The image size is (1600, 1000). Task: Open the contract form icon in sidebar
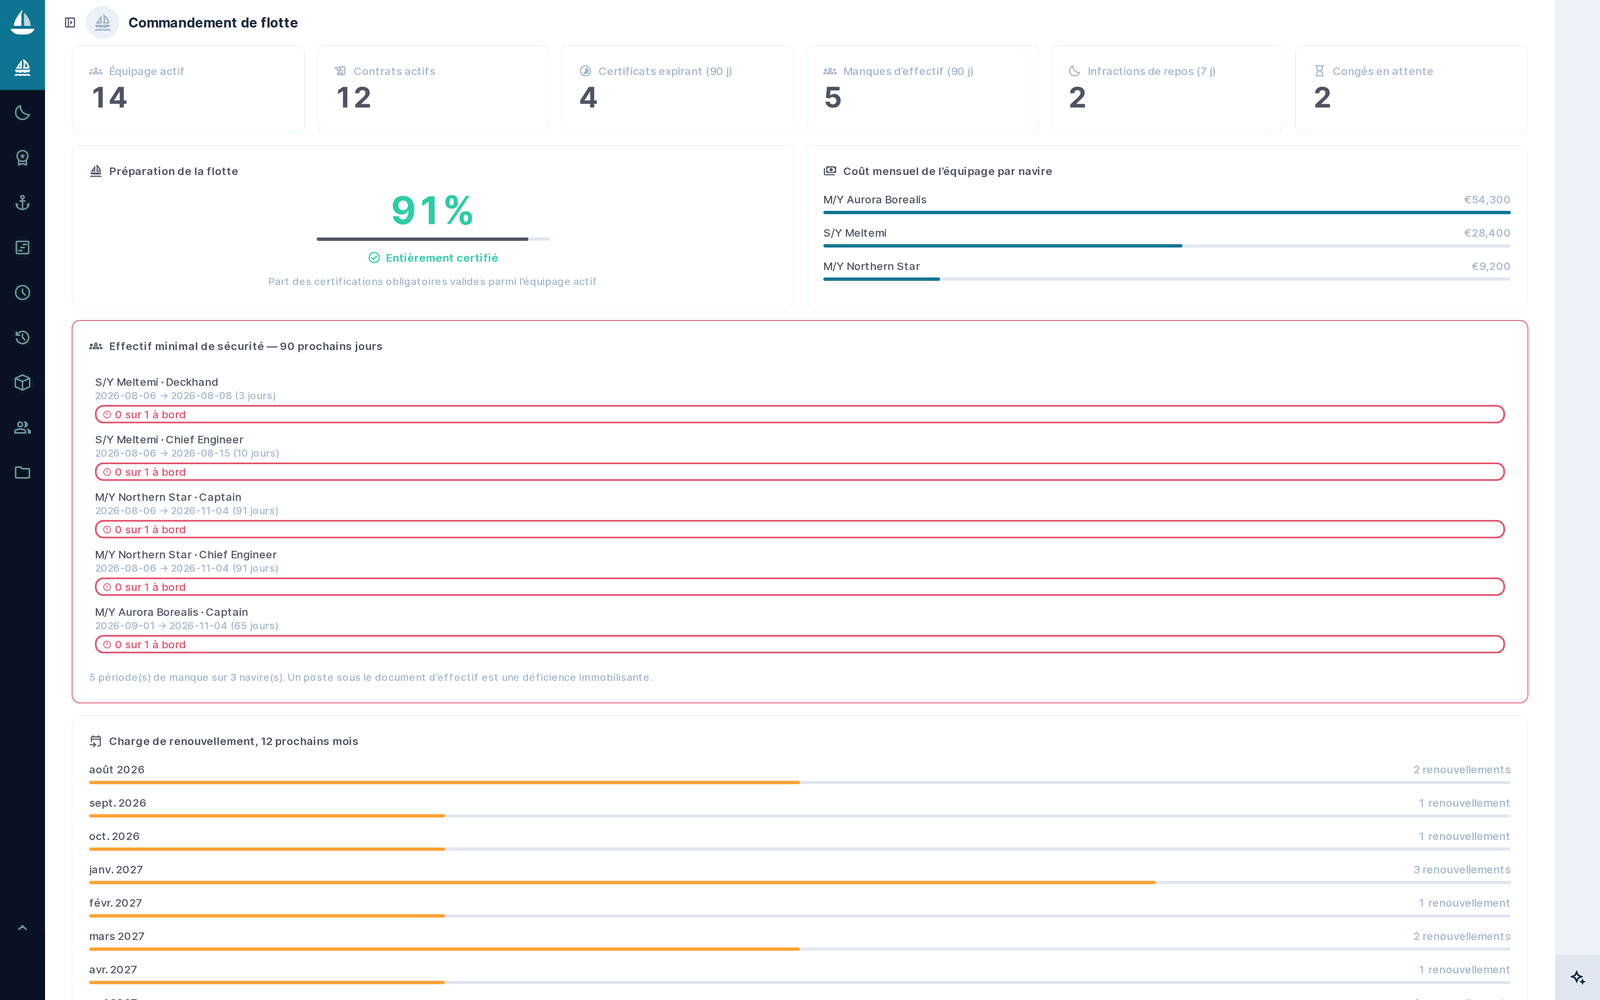click(x=22, y=248)
